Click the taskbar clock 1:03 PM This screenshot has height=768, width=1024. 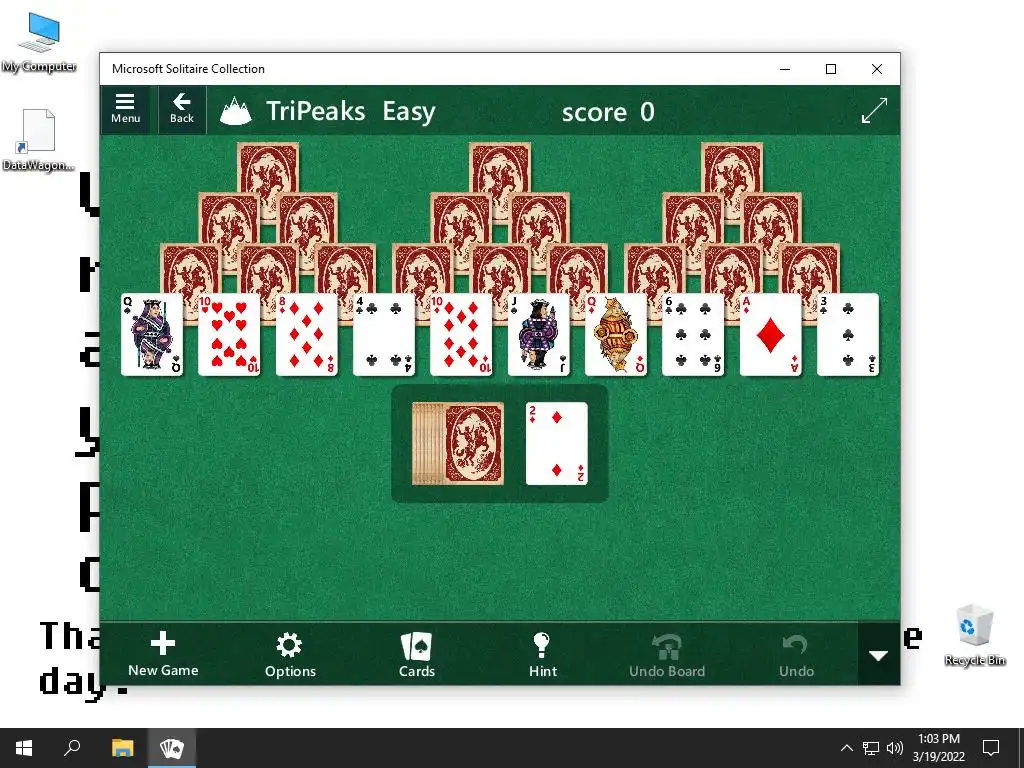[938, 748]
